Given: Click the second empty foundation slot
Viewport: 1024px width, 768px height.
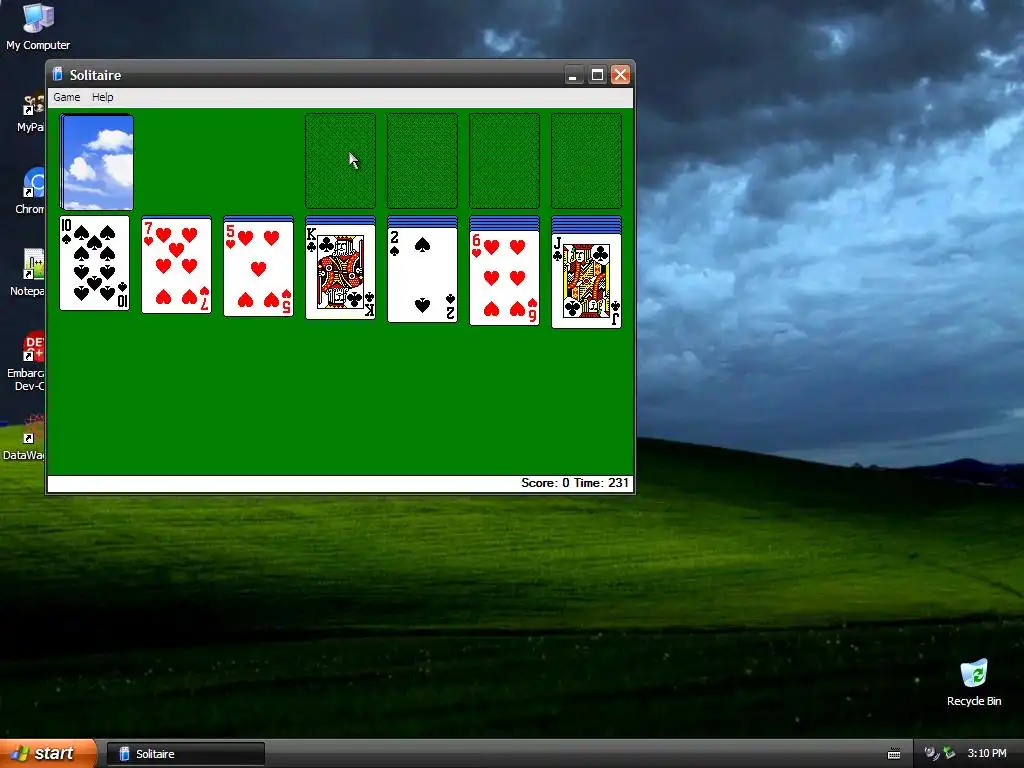Looking at the screenshot, I should 423,161.
